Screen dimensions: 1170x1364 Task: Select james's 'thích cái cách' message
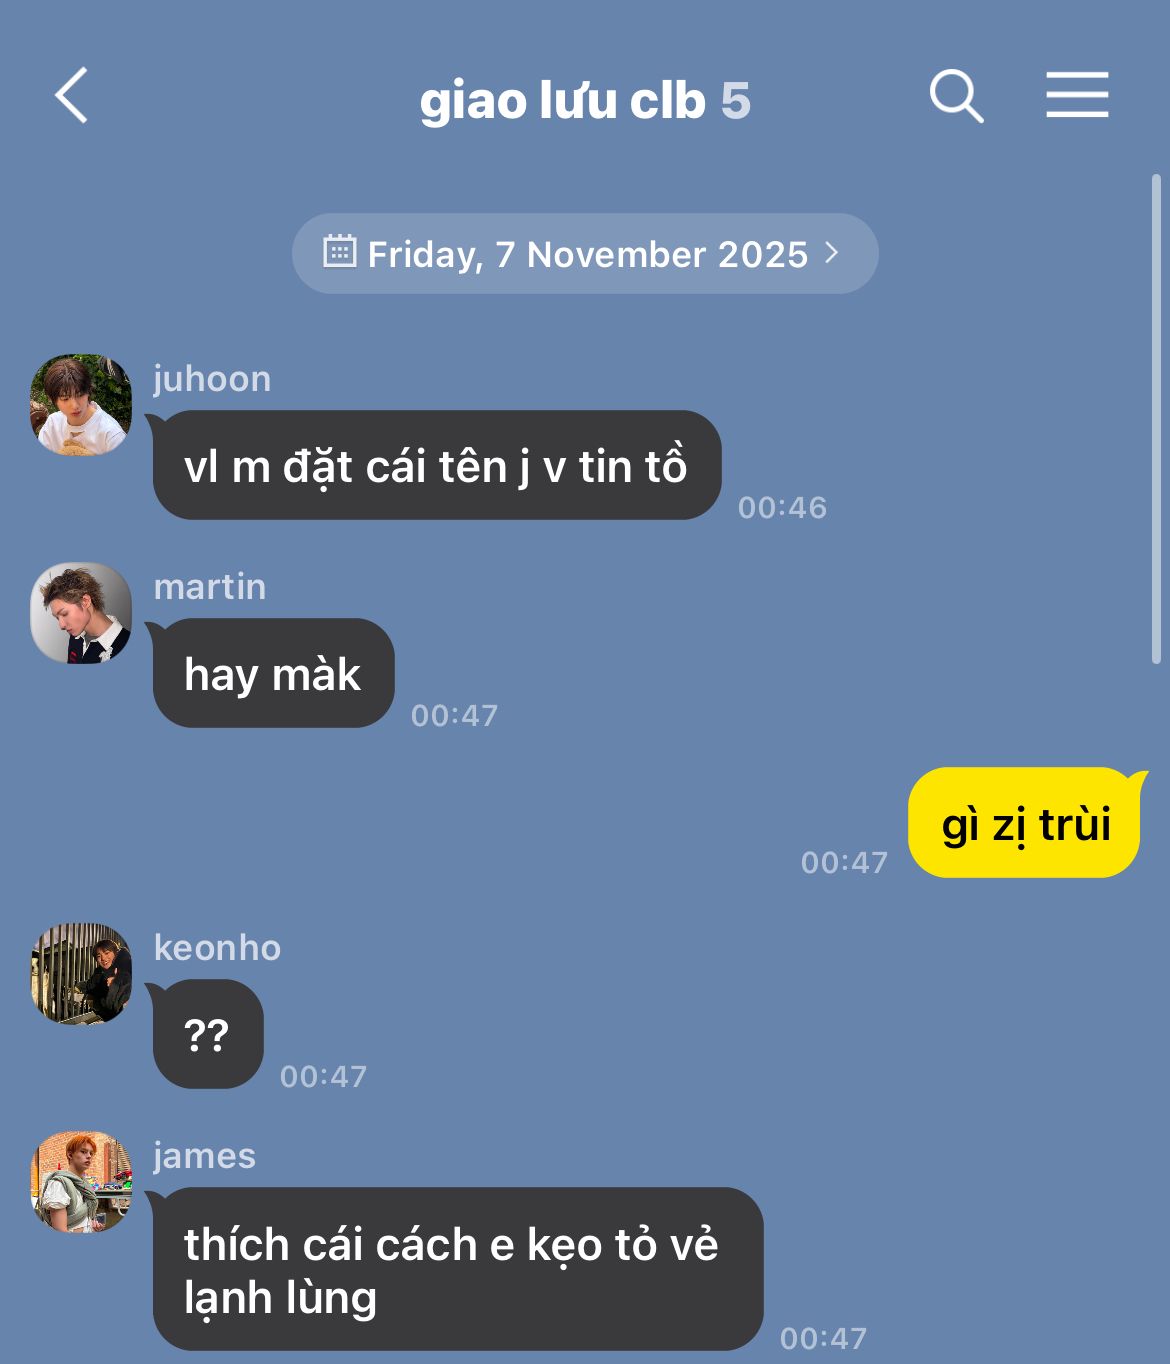click(x=457, y=1269)
